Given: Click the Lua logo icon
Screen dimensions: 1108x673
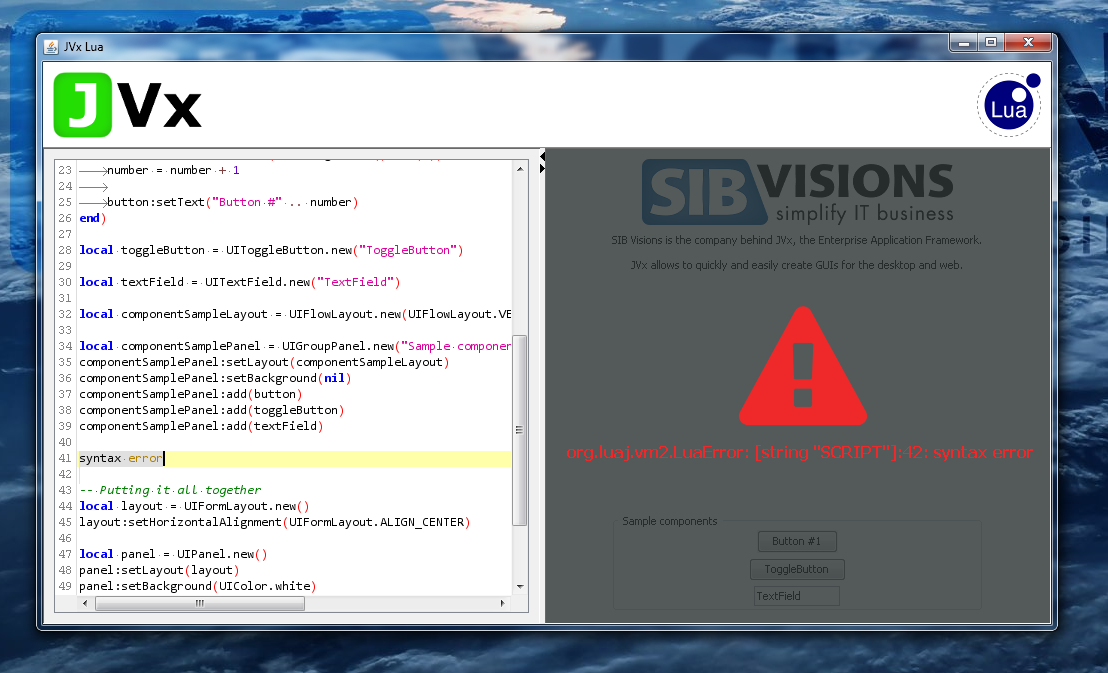Looking at the screenshot, I should pyautogui.click(x=1009, y=105).
